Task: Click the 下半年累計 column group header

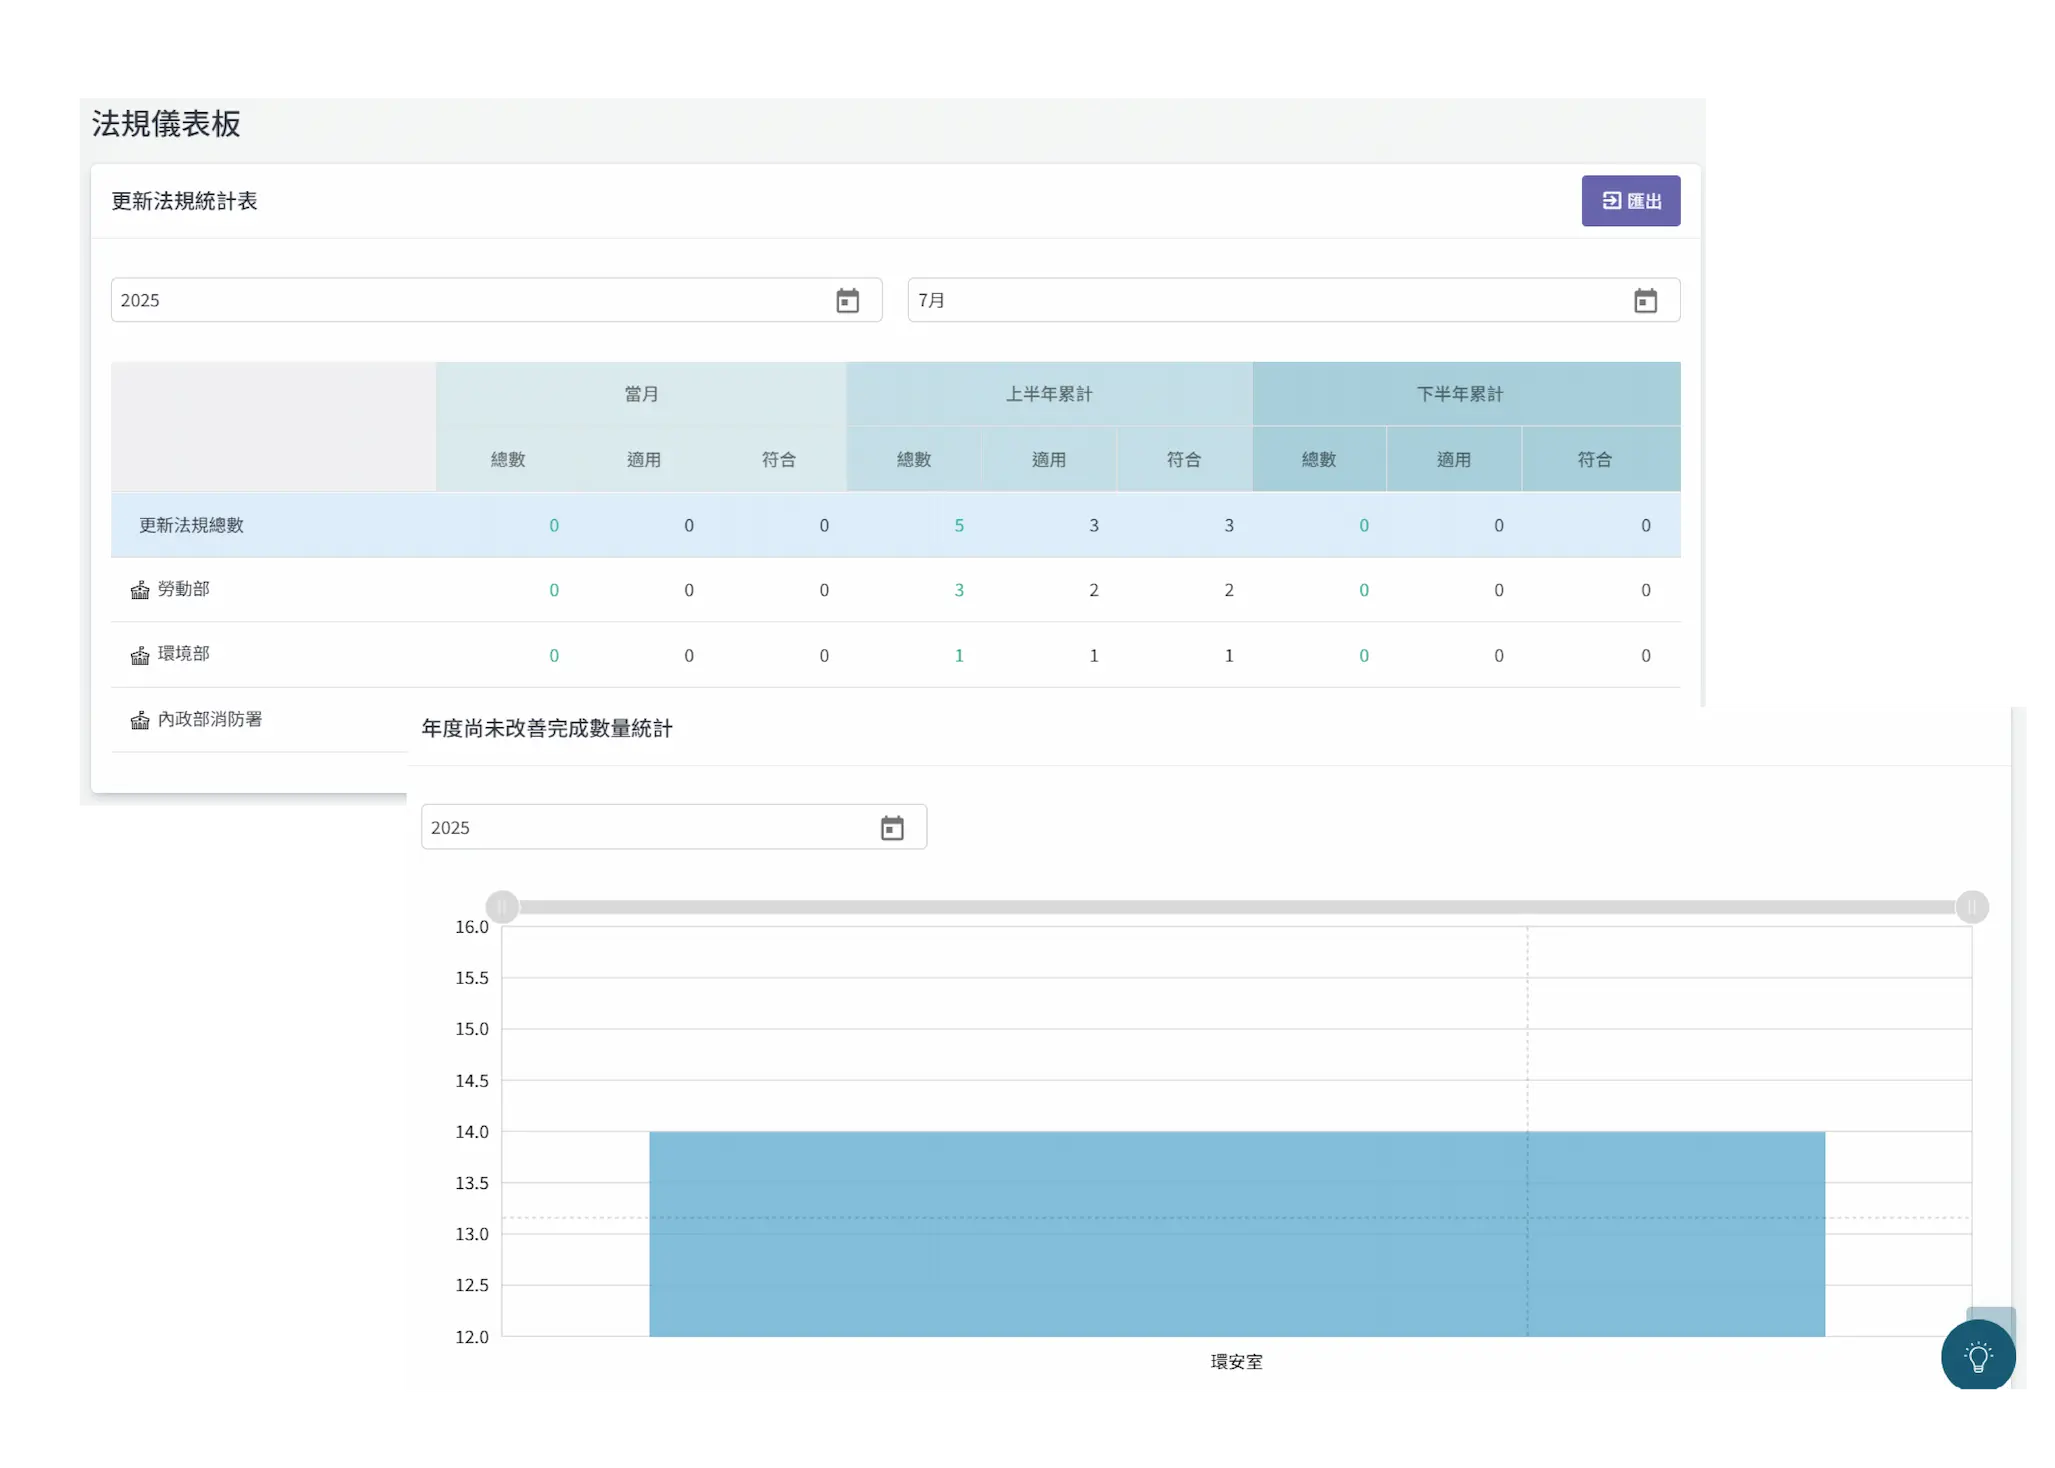Action: click(1459, 394)
